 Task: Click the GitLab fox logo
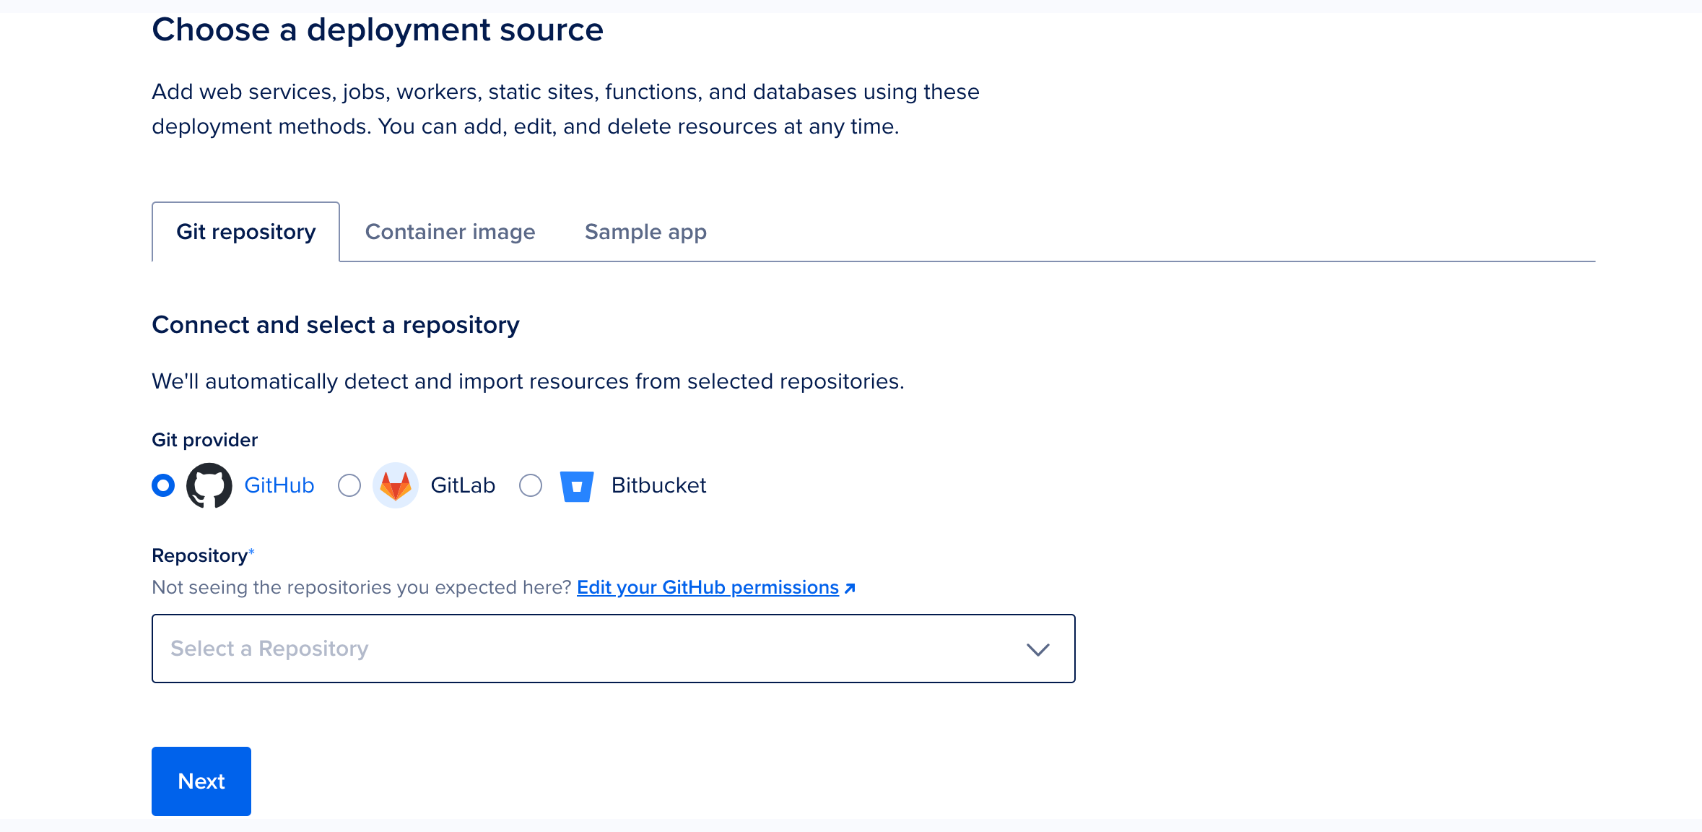click(395, 486)
